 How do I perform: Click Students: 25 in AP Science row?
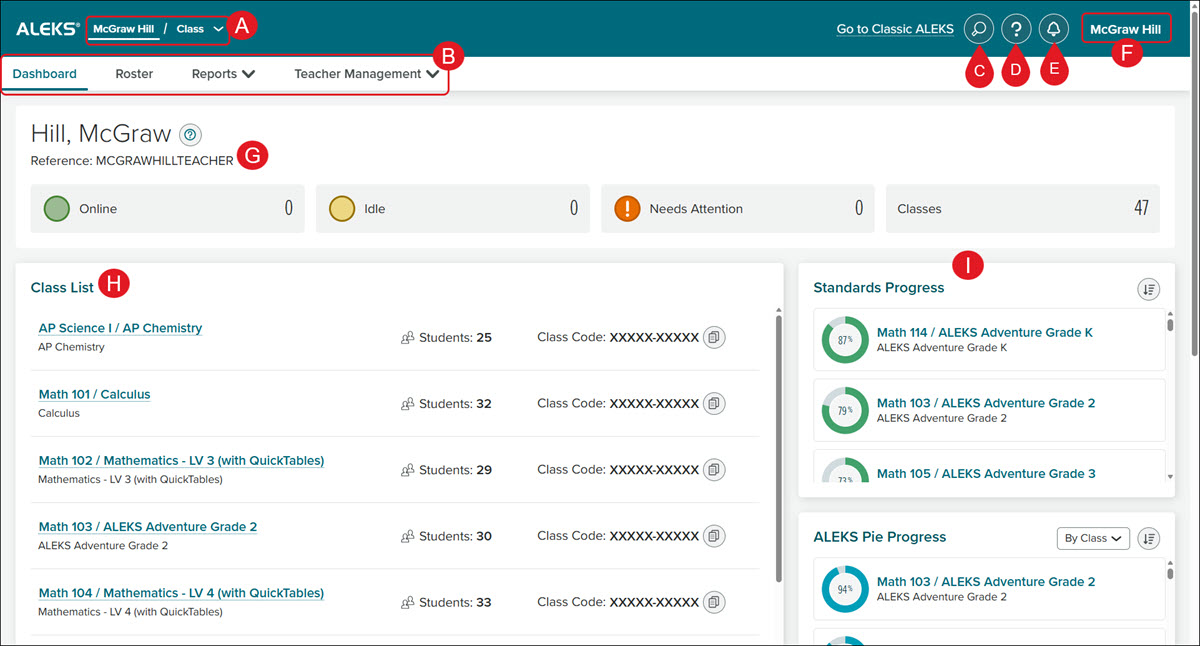455,338
